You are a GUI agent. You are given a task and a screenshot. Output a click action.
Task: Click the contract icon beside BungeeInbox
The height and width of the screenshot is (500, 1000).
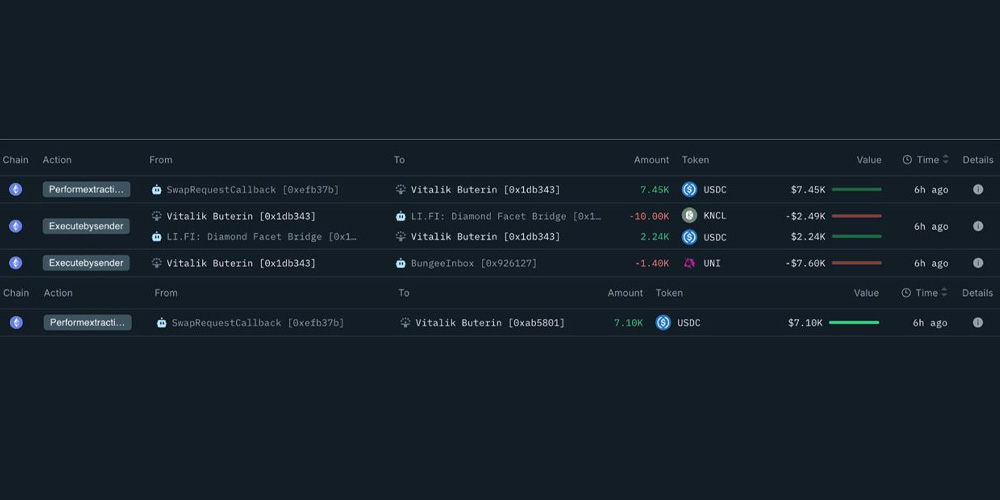click(401, 263)
